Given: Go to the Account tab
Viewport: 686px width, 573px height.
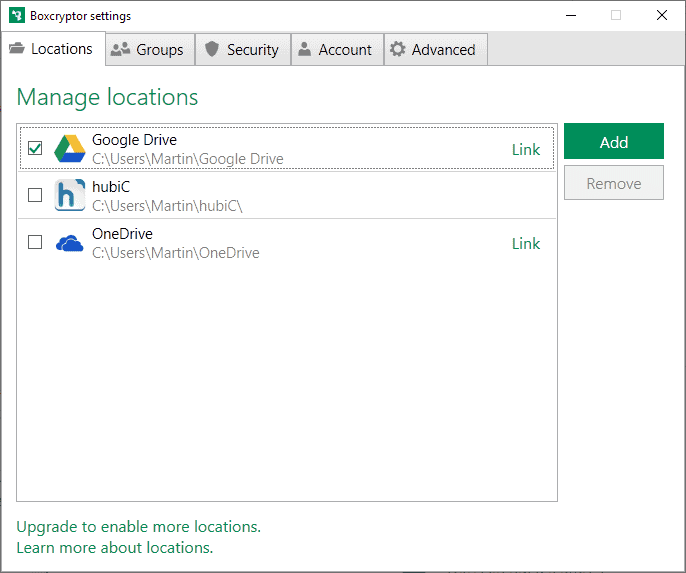Looking at the screenshot, I should point(337,50).
